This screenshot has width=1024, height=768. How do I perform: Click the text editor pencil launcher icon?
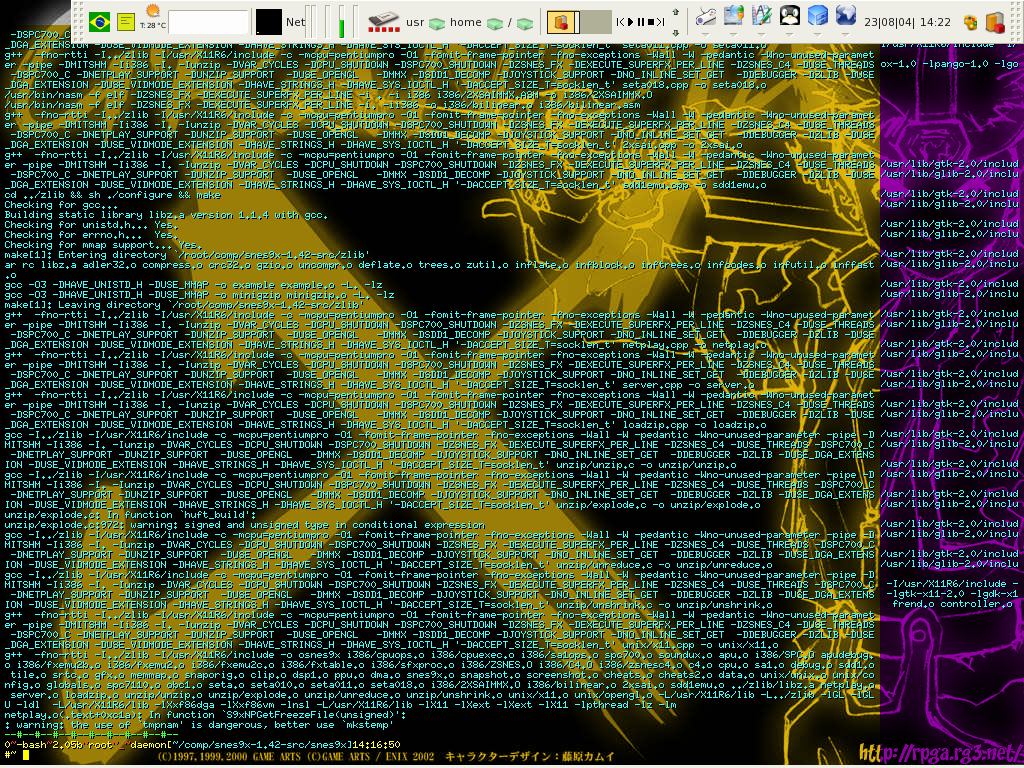(x=761, y=15)
